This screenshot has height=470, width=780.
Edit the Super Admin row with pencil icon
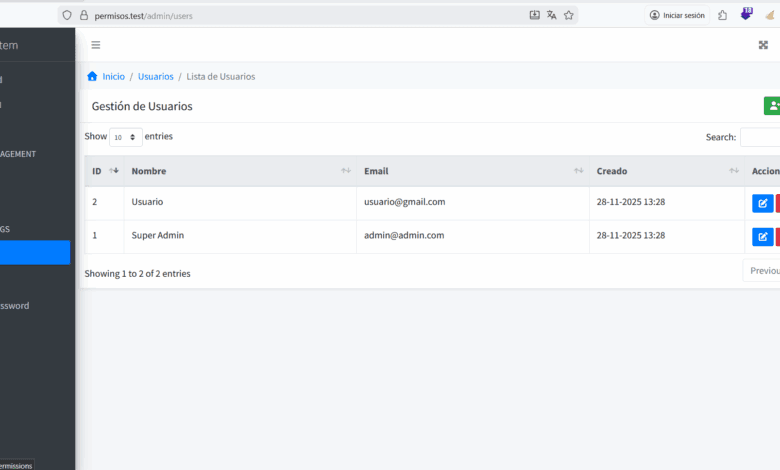[x=762, y=237]
